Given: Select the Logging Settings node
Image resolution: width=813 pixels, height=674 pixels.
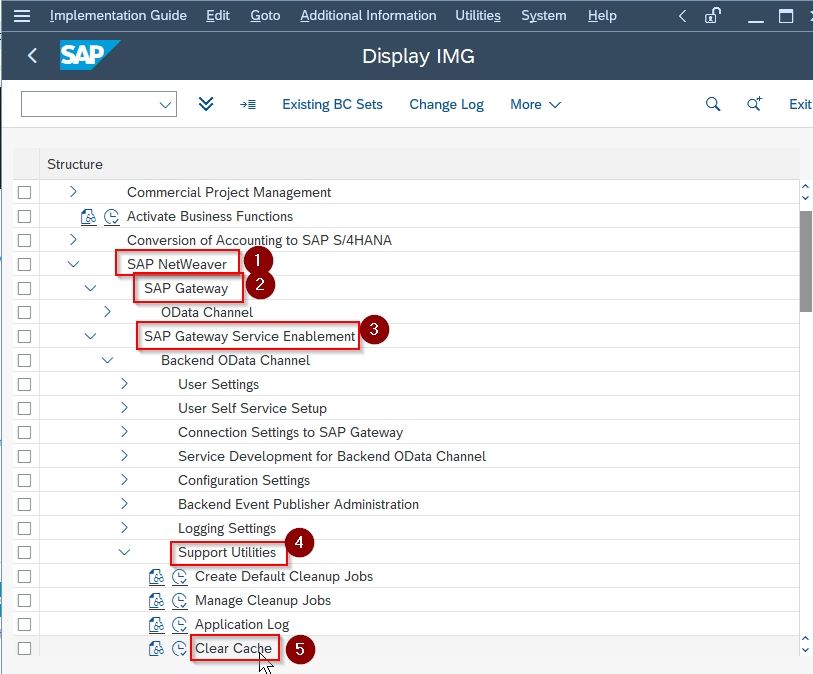Looking at the screenshot, I should (x=227, y=529).
